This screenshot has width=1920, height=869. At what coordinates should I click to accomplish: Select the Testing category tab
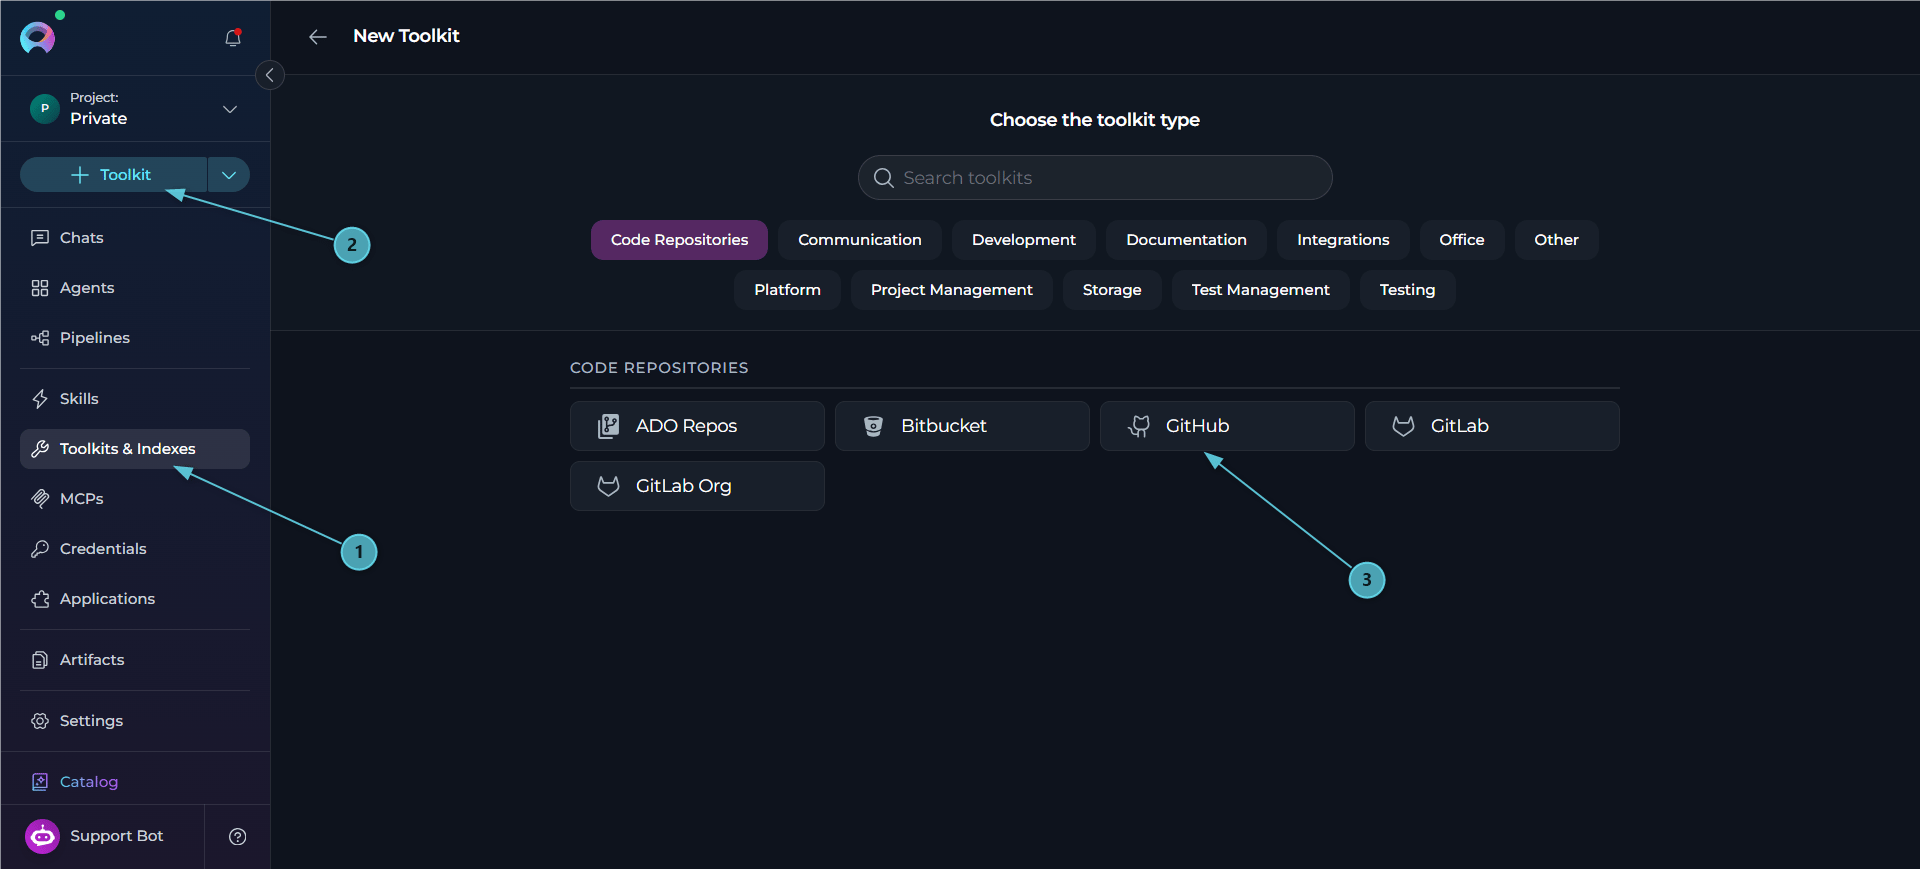click(x=1408, y=290)
